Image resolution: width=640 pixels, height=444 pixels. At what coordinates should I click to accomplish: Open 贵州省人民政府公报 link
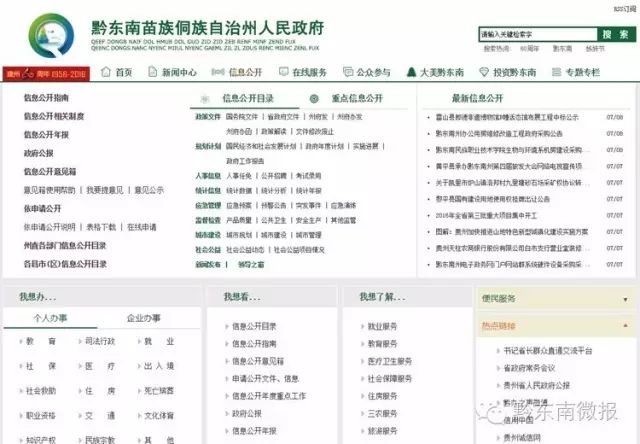[x=537, y=385]
